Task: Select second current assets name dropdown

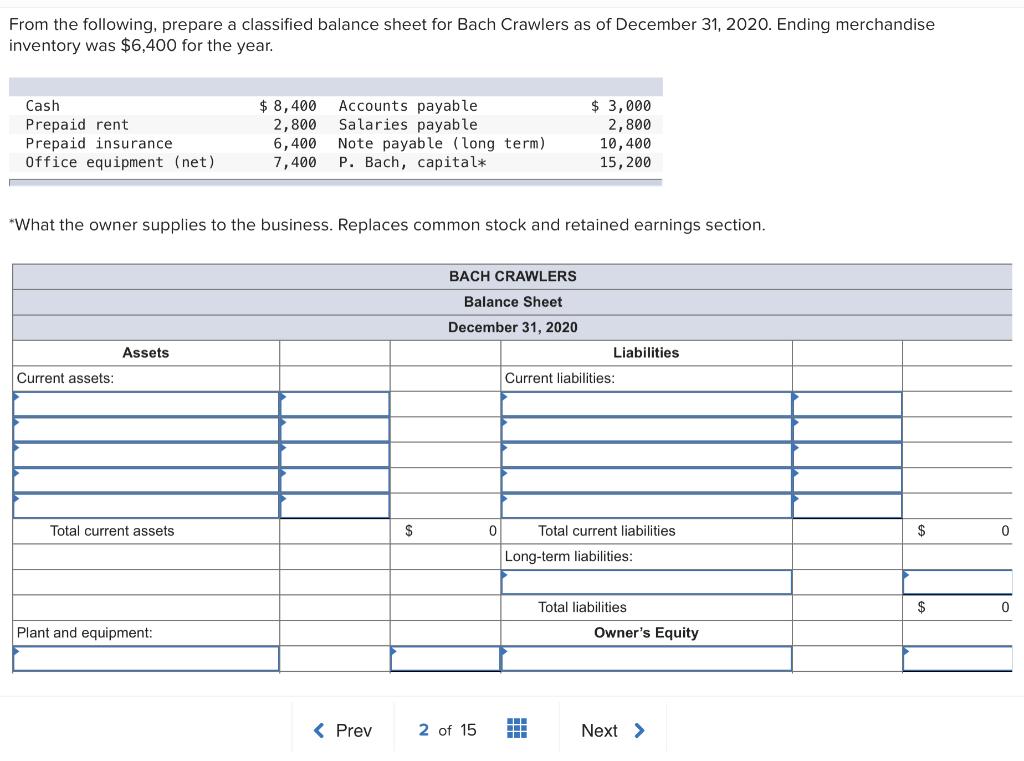Action: coord(146,429)
